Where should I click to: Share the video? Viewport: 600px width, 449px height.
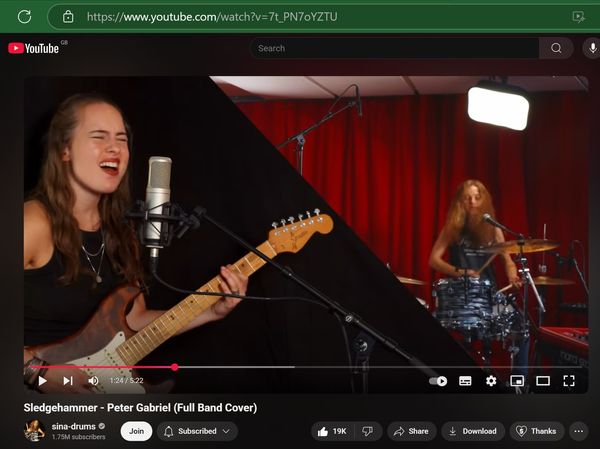pos(412,431)
